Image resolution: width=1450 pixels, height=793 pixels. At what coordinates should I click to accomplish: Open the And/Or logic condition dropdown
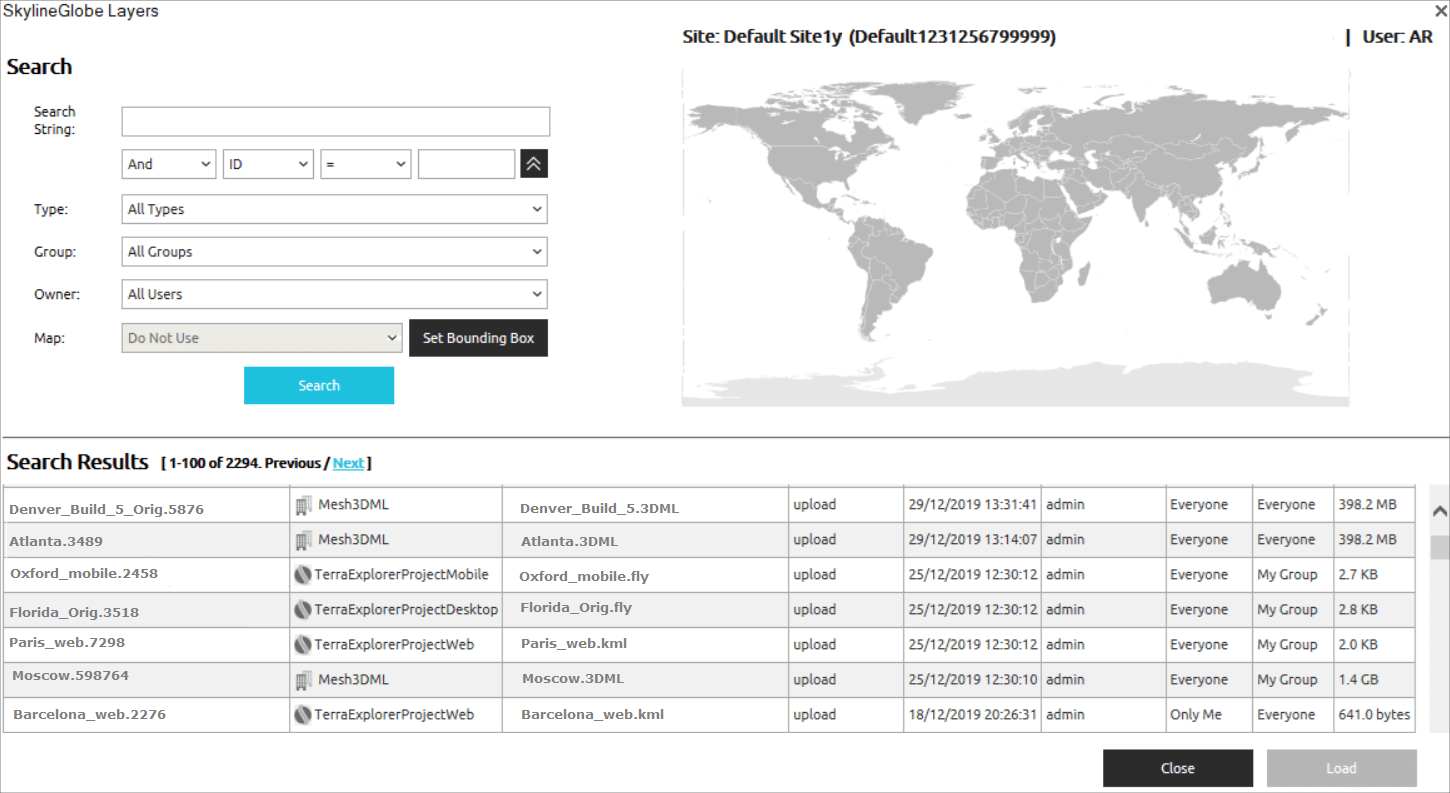[168, 163]
